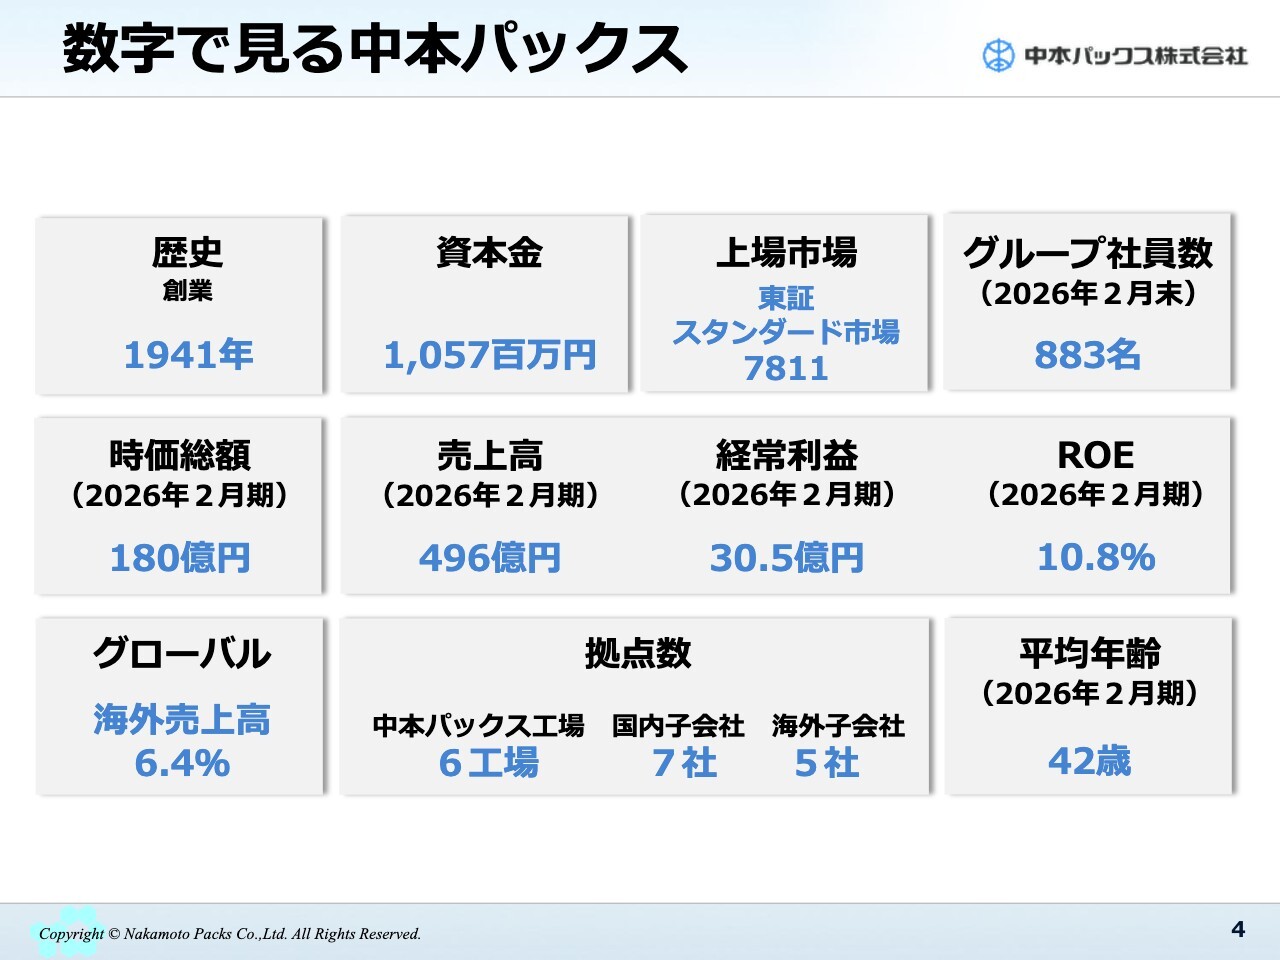Select the 海外子会社 5社 value

[827, 763]
